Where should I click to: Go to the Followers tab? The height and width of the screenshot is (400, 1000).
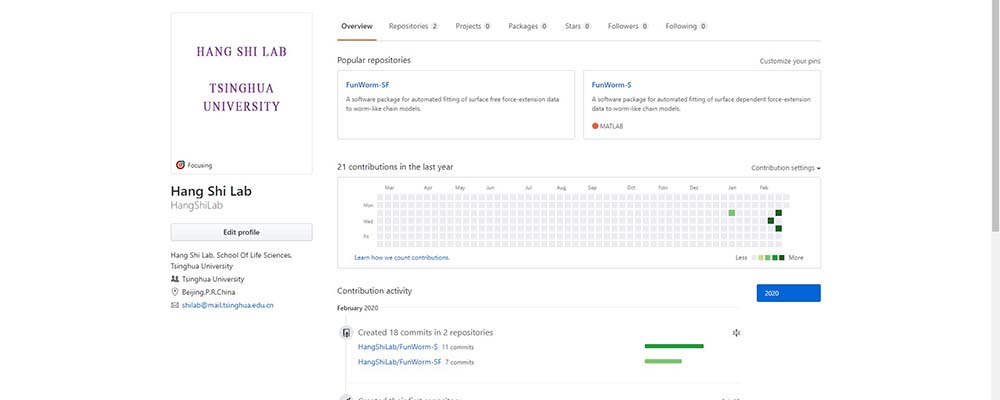pos(628,26)
